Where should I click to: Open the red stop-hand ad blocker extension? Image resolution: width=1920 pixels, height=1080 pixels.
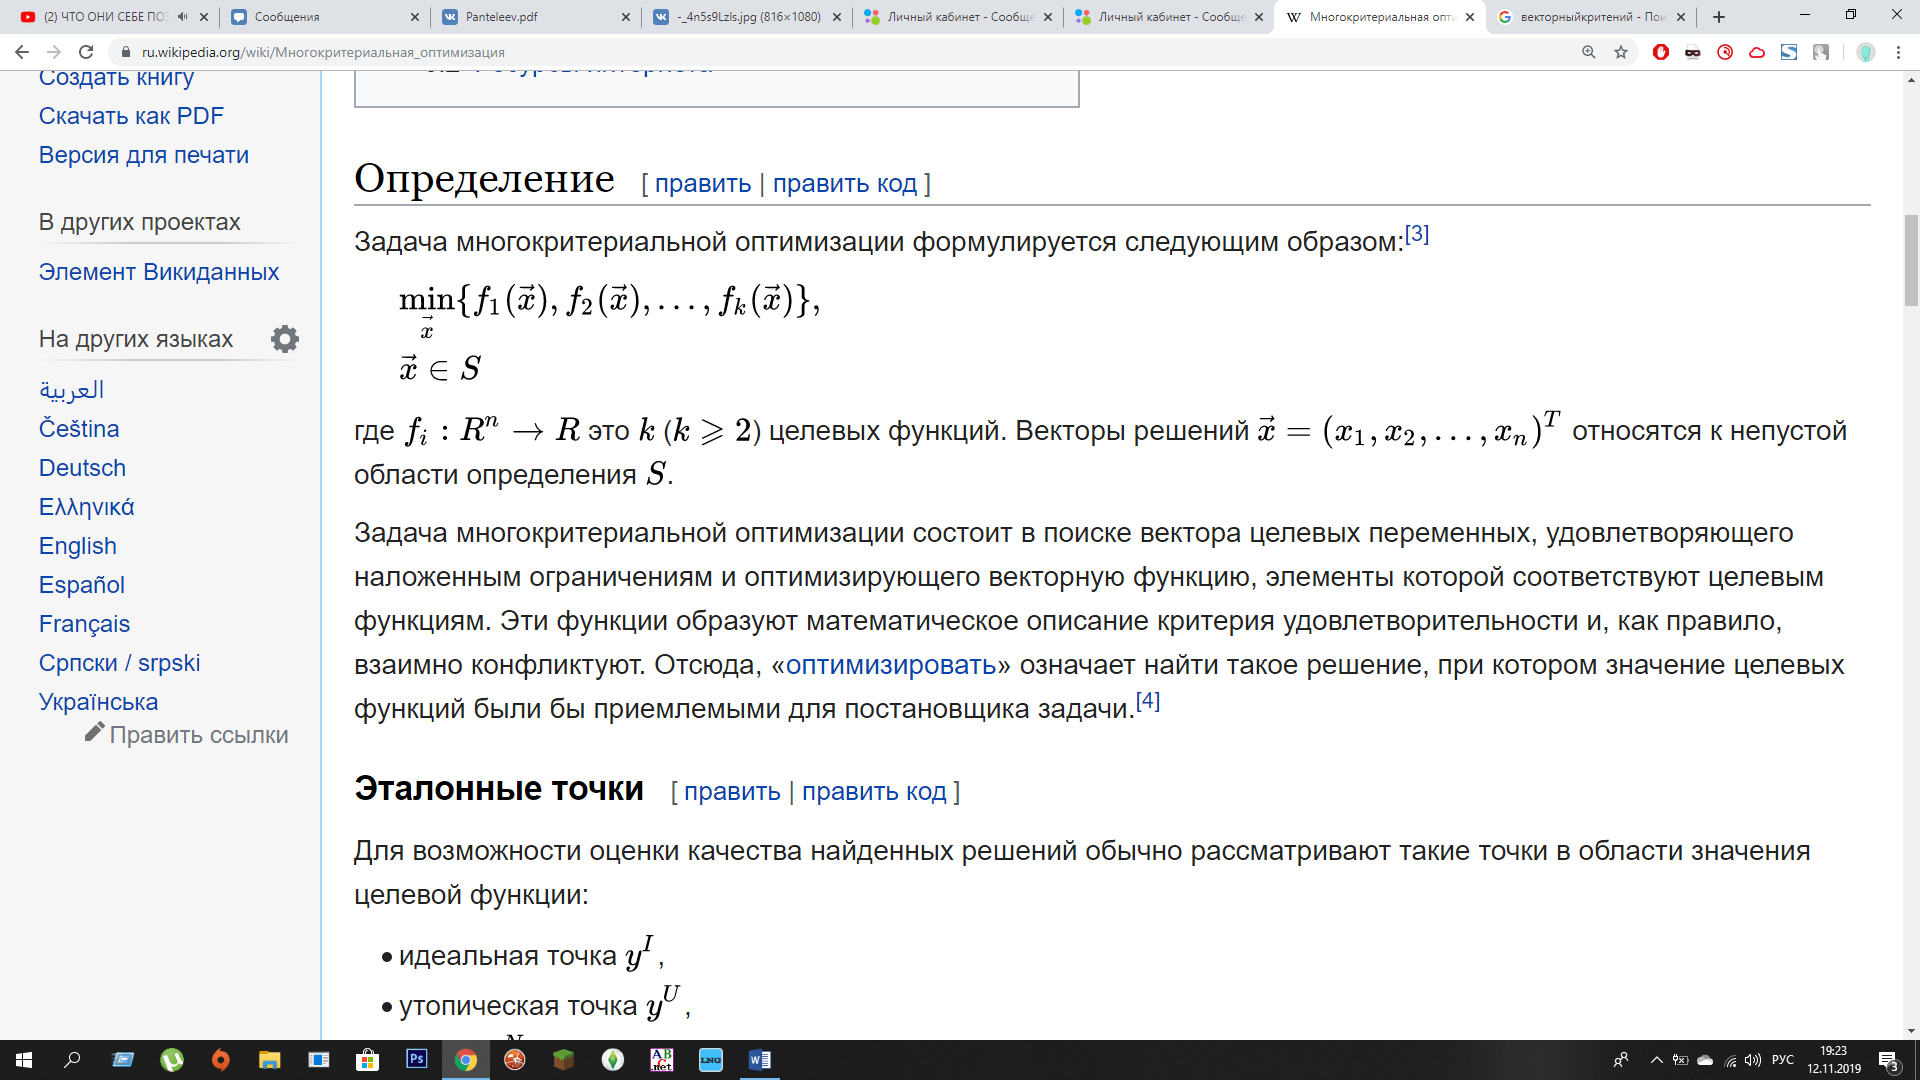pos(1661,52)
